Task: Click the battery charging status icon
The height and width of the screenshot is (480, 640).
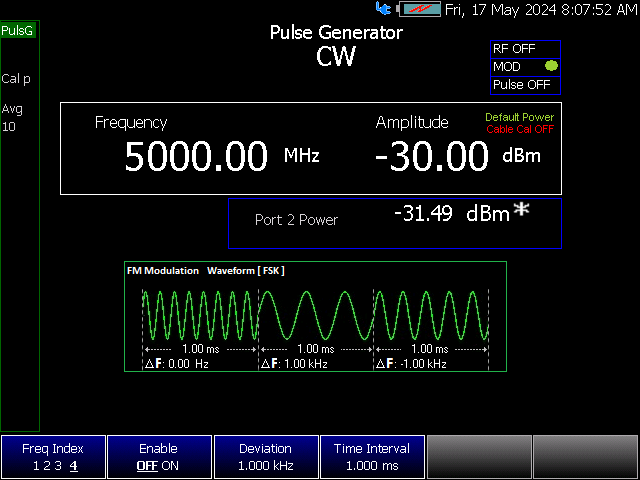Action: click(x=420, y=9)
